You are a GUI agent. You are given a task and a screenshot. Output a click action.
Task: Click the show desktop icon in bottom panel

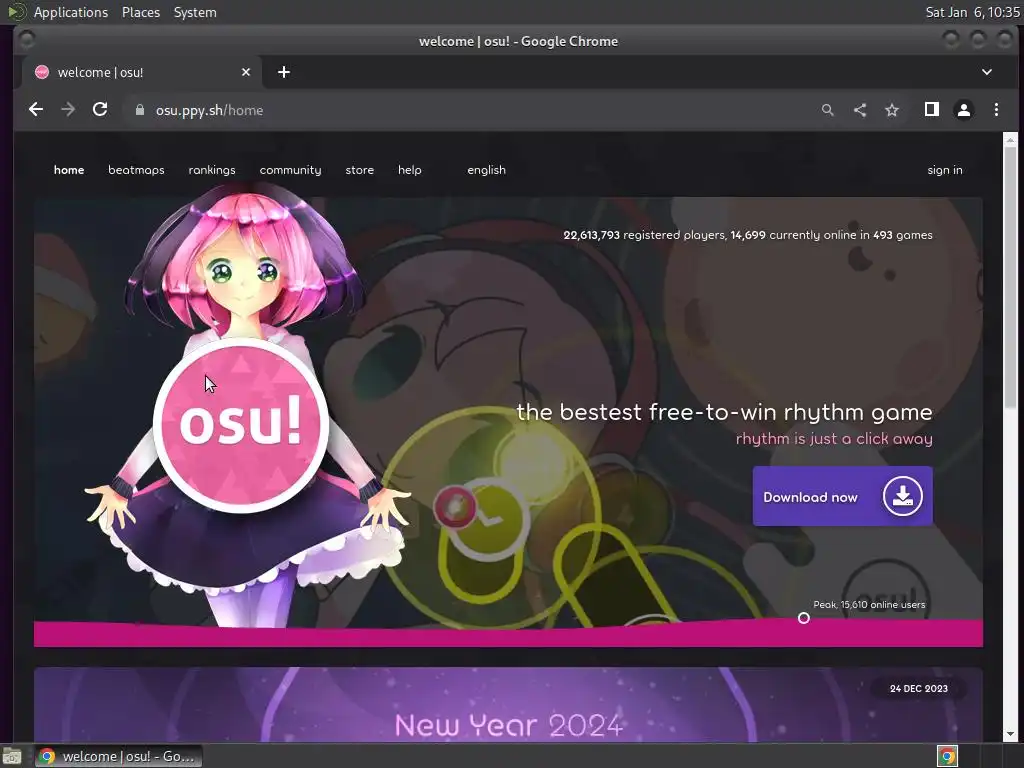(x=11, y=756)
